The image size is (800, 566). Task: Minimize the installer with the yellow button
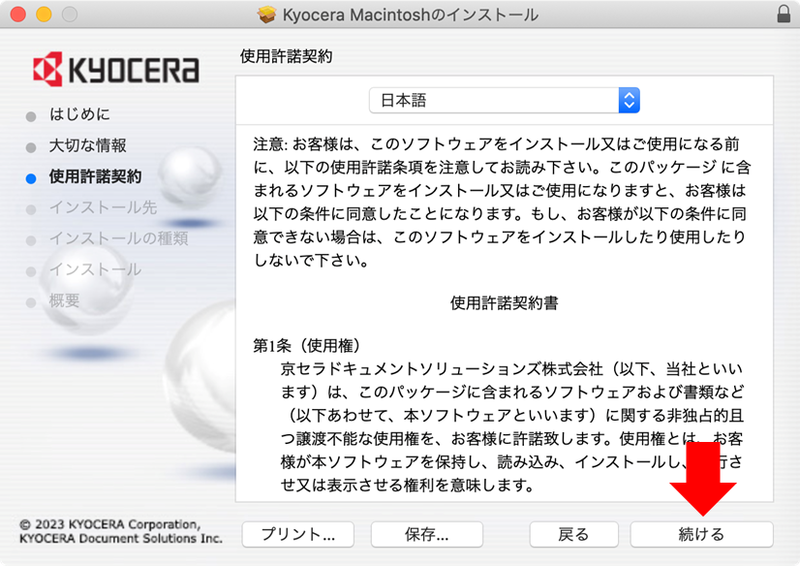coord(44,14)
